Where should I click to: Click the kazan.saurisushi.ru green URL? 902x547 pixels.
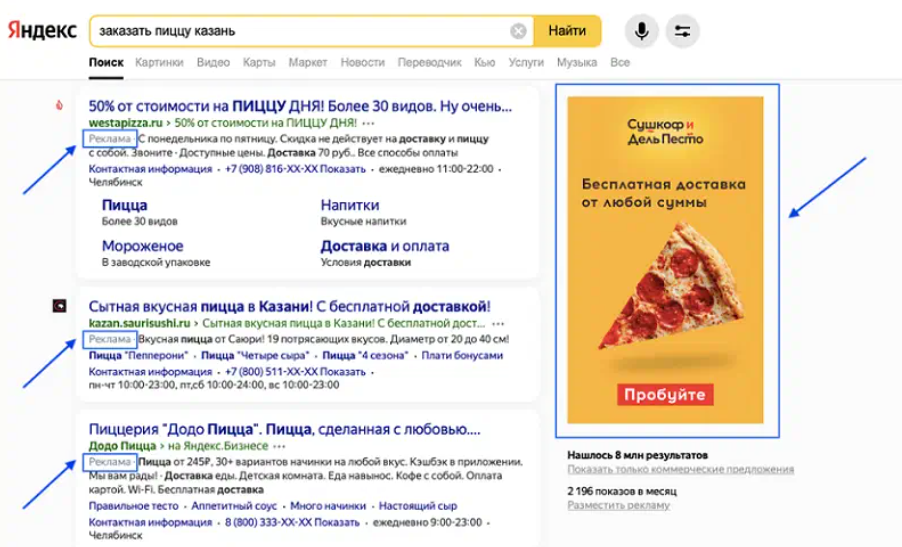[139, 324]
